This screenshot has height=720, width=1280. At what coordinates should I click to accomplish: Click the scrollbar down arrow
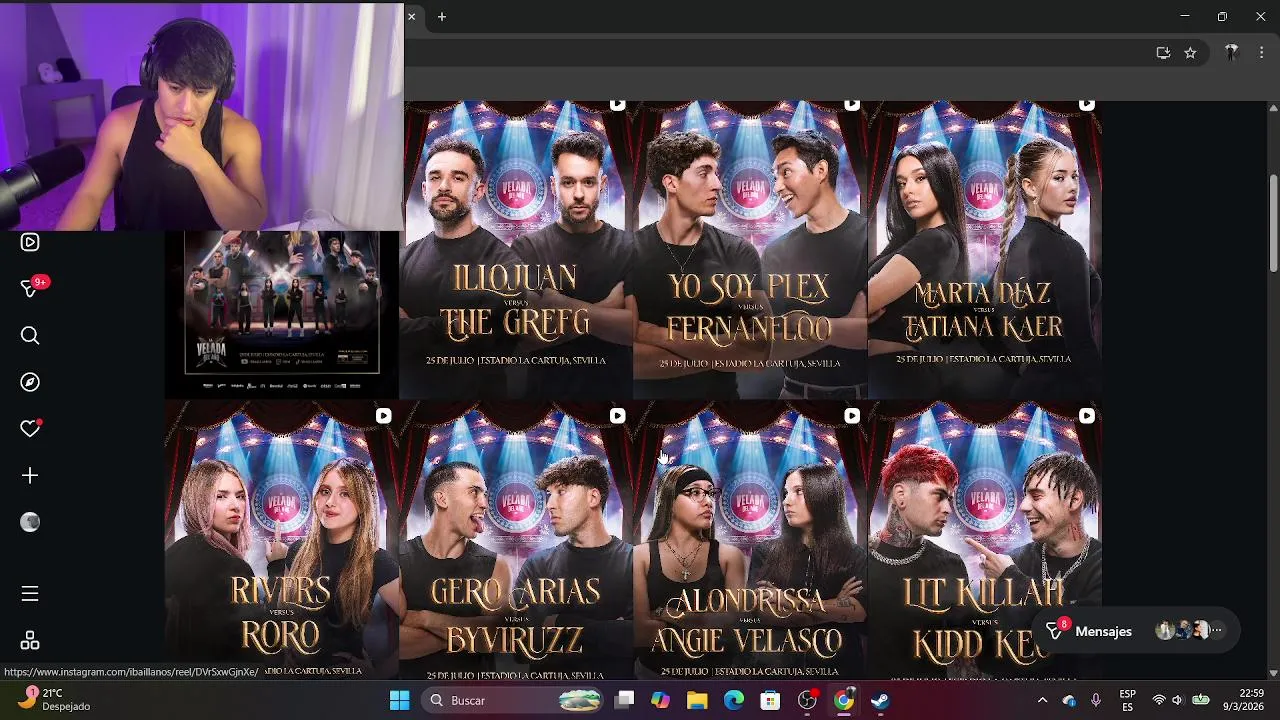click(1273, 673)
